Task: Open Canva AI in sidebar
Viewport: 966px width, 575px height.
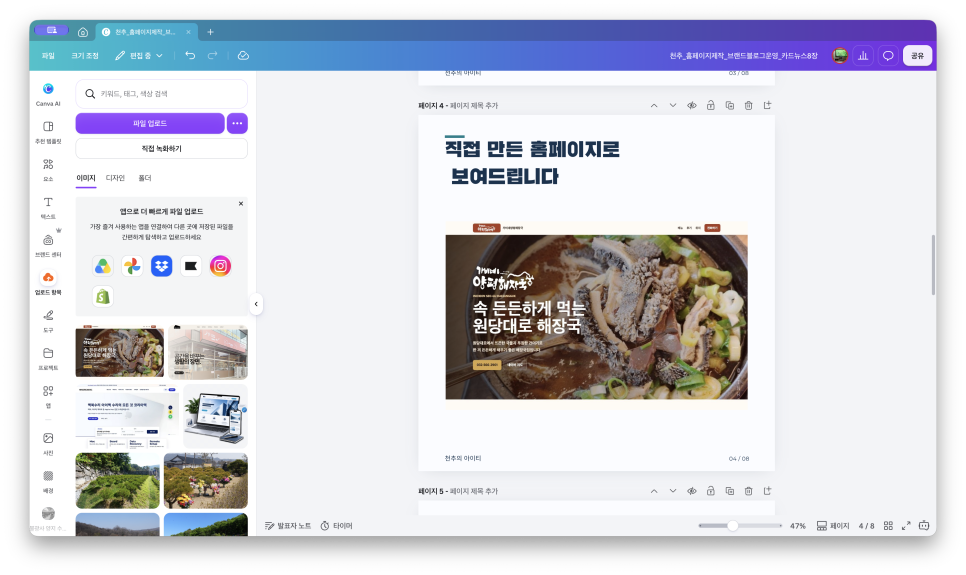Action: [48, 94]
